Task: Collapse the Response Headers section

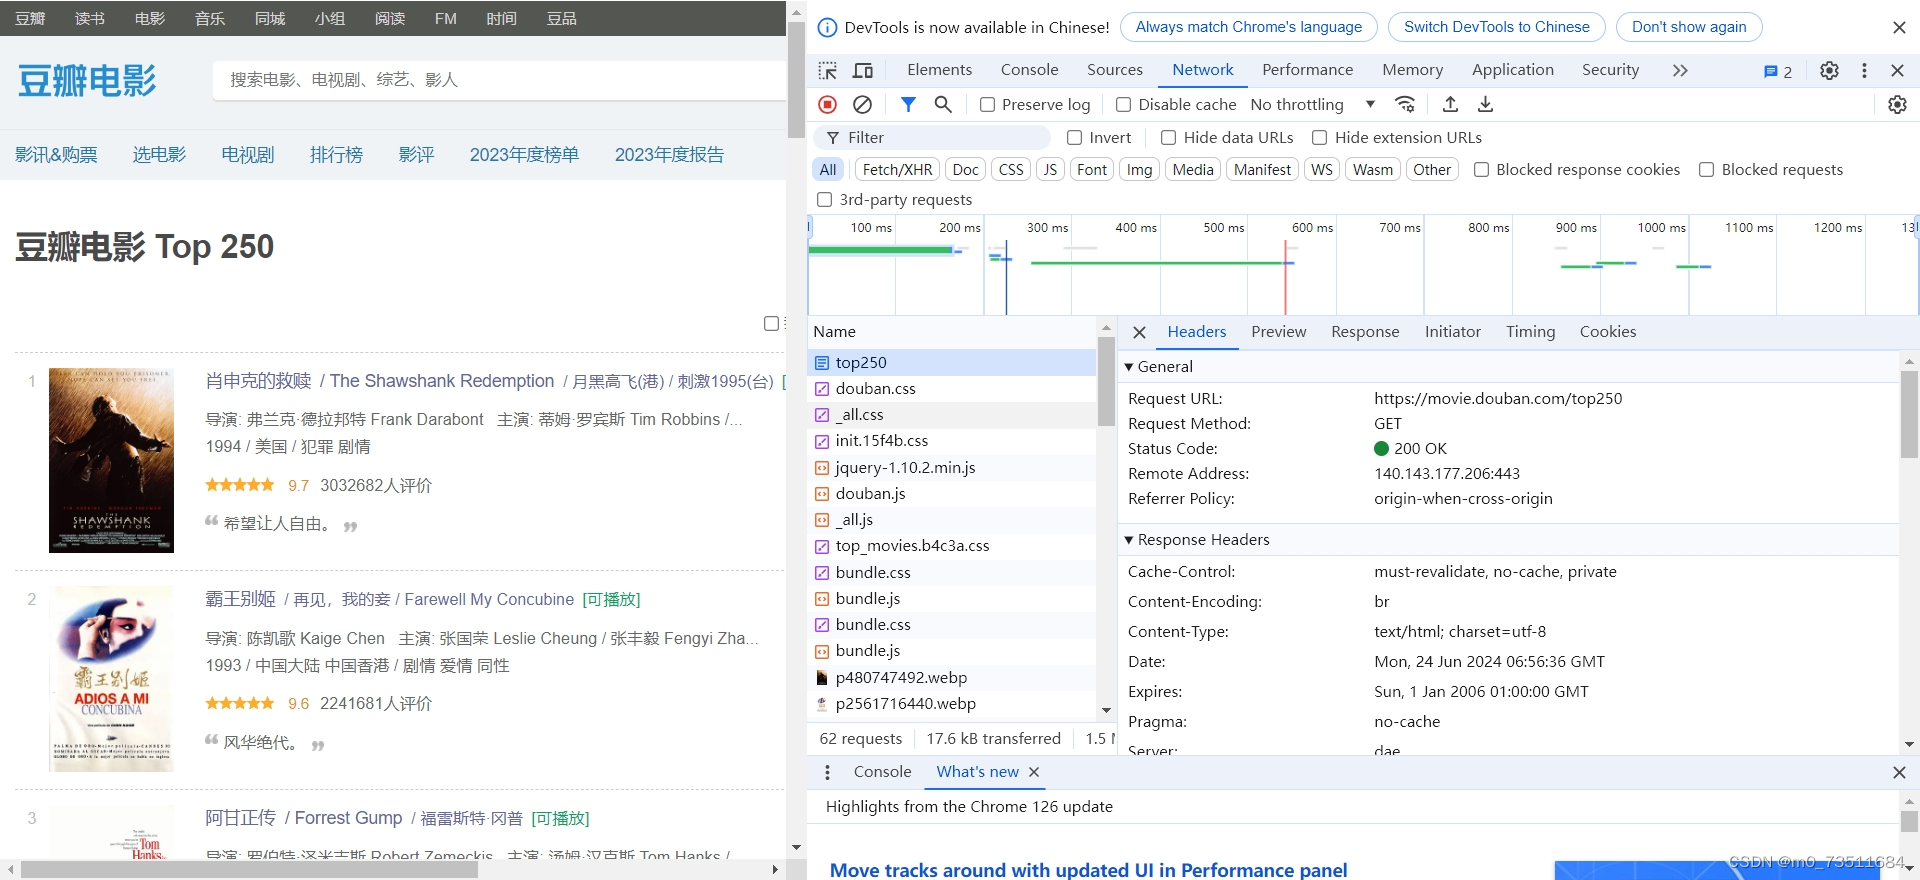Action: 1129,540
